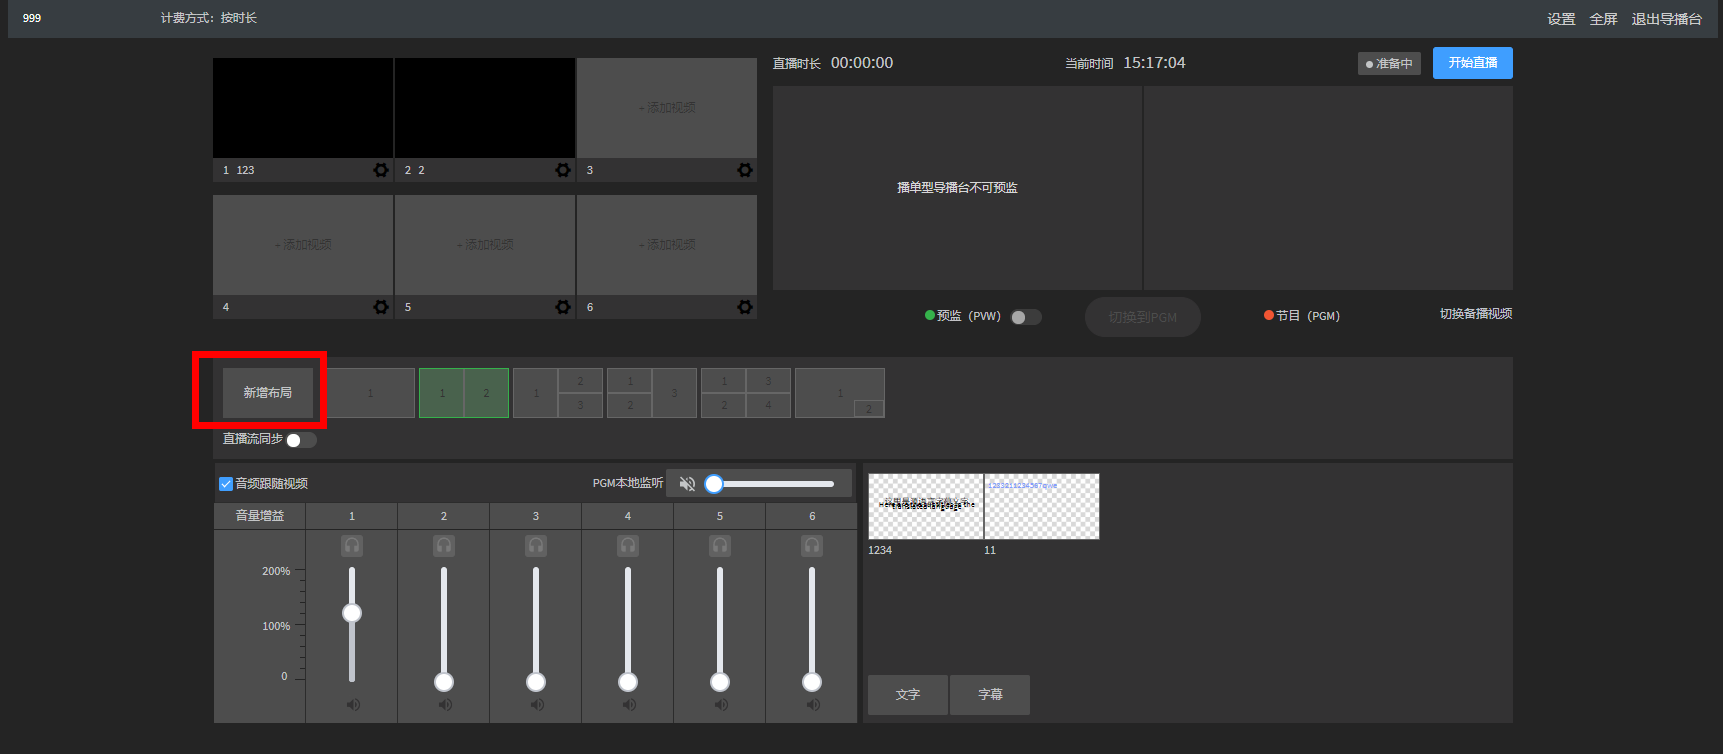Uncheck the 音频跟随视频 checkbox
Image resolution: width=1723 pixels, height=754 pixels.
coord(226,484)
